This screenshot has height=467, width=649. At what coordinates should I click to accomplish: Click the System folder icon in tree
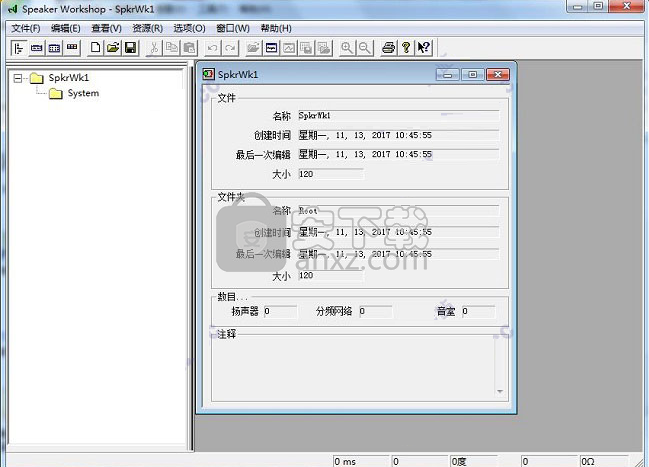[x=56, y=94]
